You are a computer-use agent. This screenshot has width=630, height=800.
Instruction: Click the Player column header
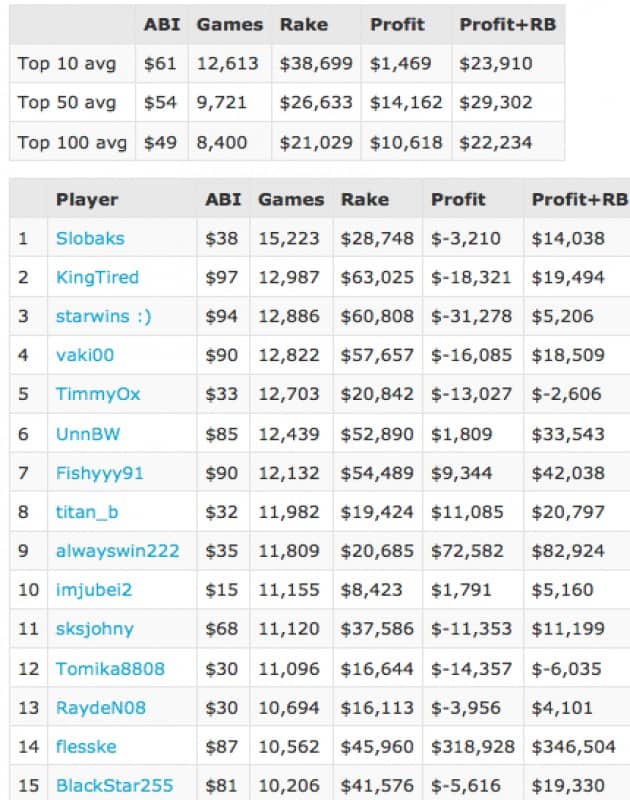(x=87, y=200)
